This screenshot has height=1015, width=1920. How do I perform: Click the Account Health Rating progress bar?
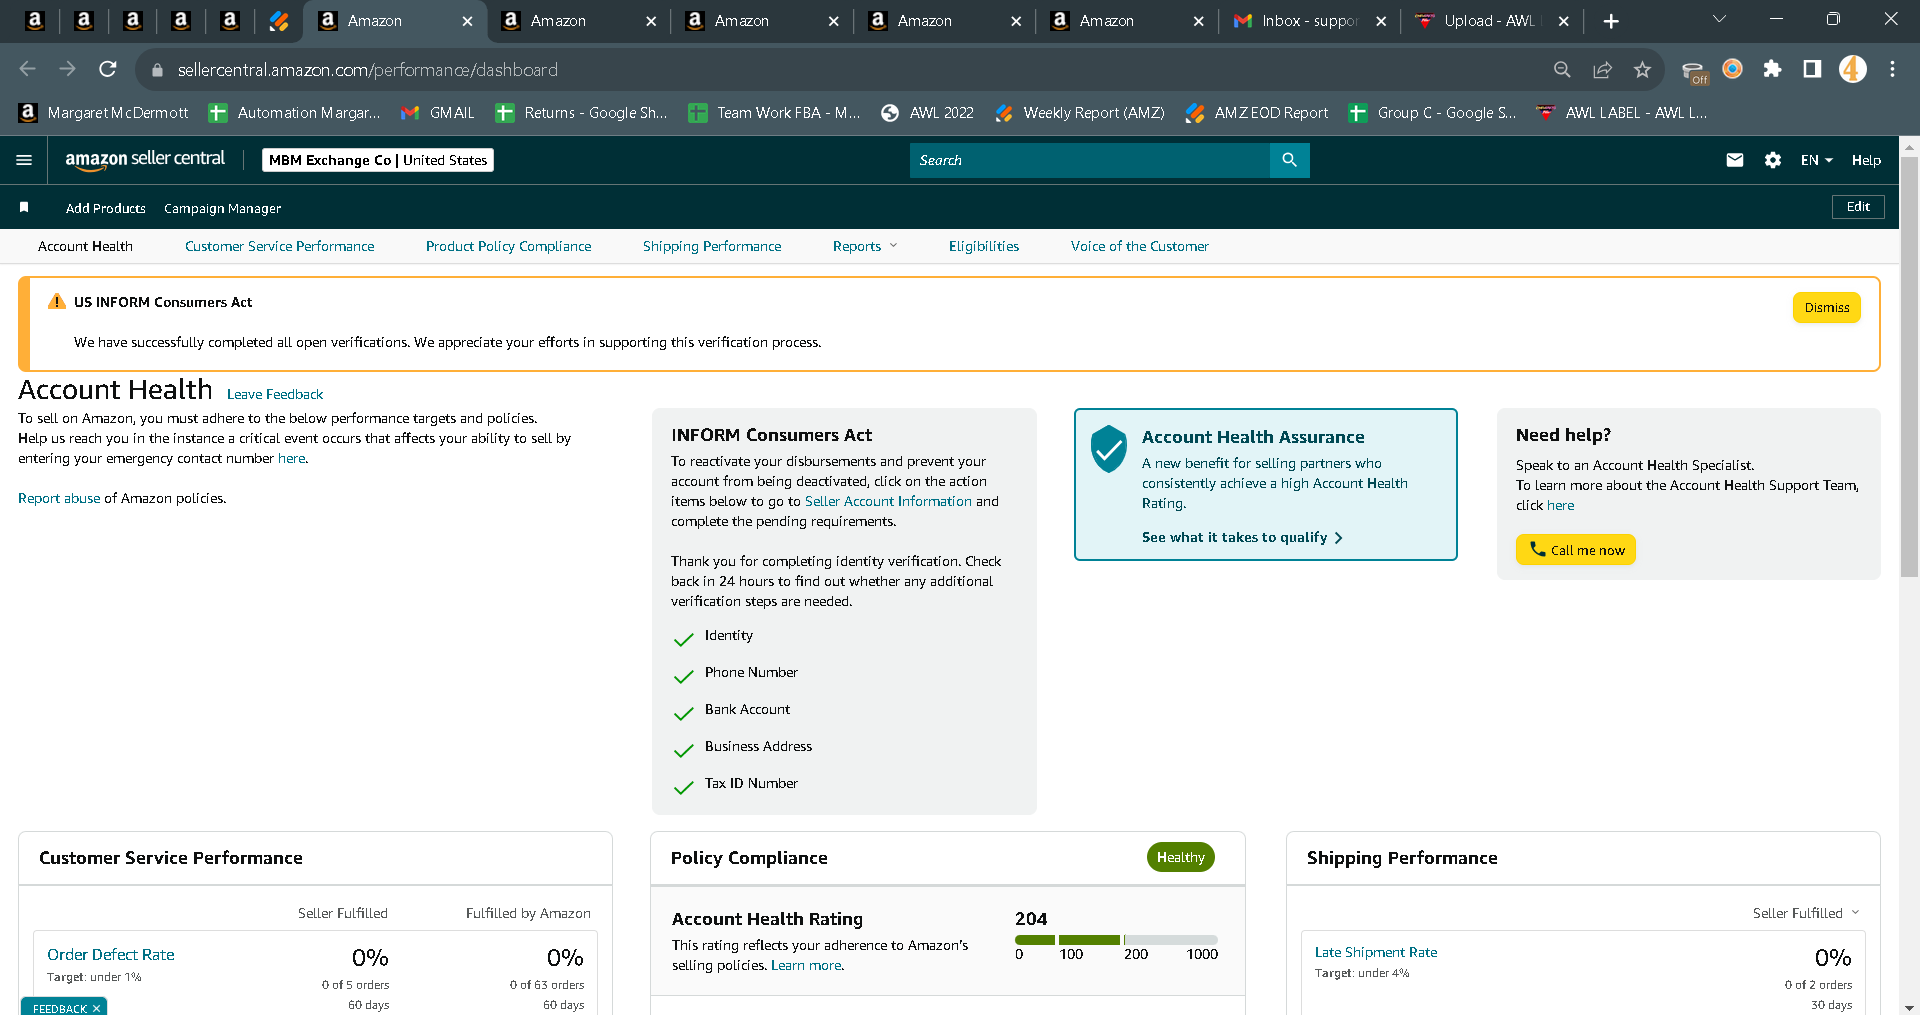click(x=1116, y=940)
